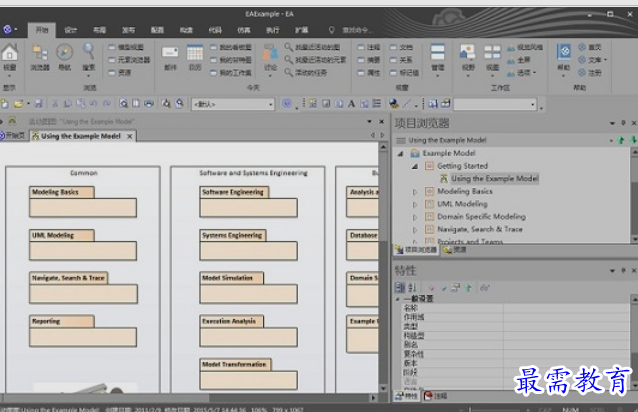638x412 pixels.
Task: Click the Enterprise Architect application logo button
Action: 7,29
